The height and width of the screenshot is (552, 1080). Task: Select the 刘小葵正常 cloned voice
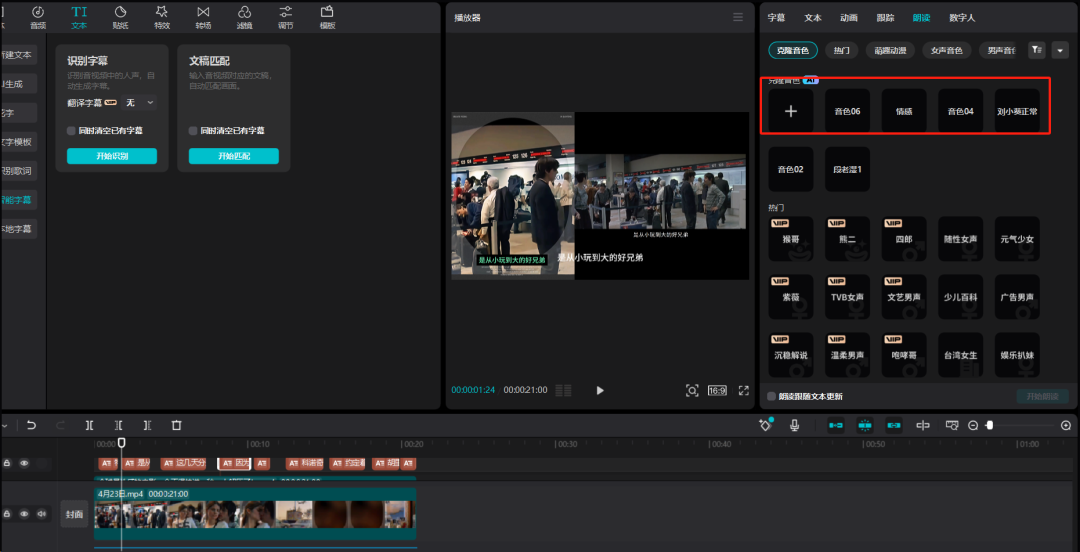point(1017,111)
